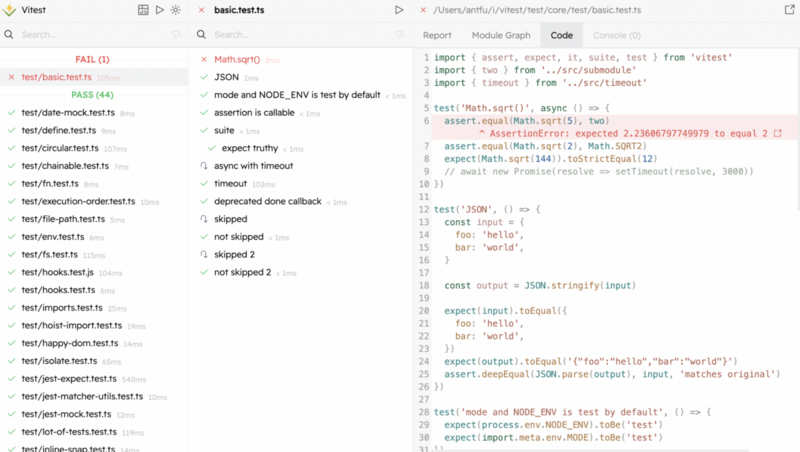Run all tests with play icon

pos(160,10)
